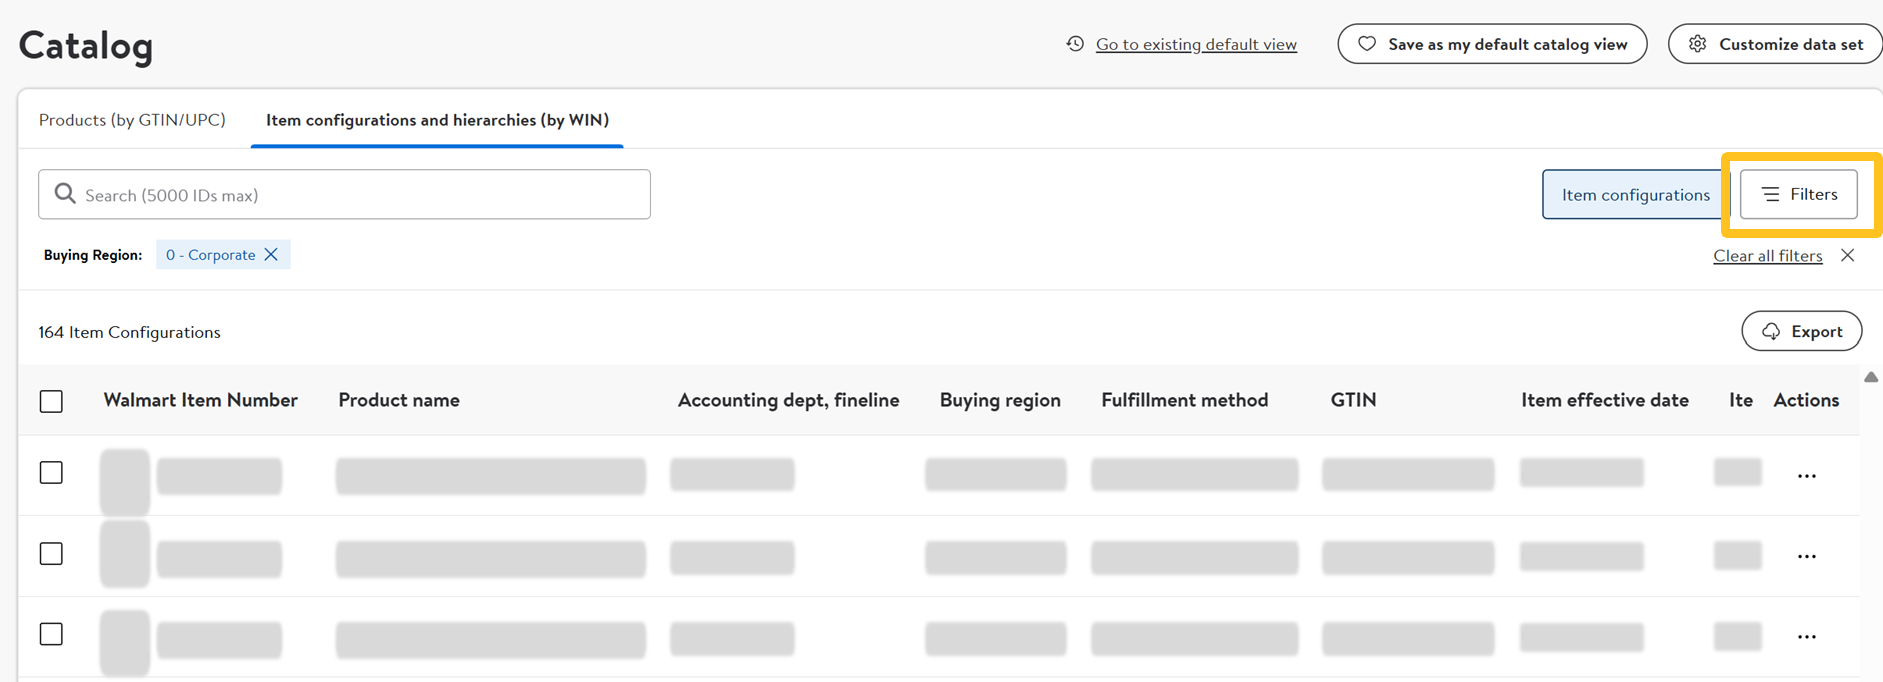The image size is (1883, 682).
Task: Open actions menu for the second row
Action: [1806, 557]
